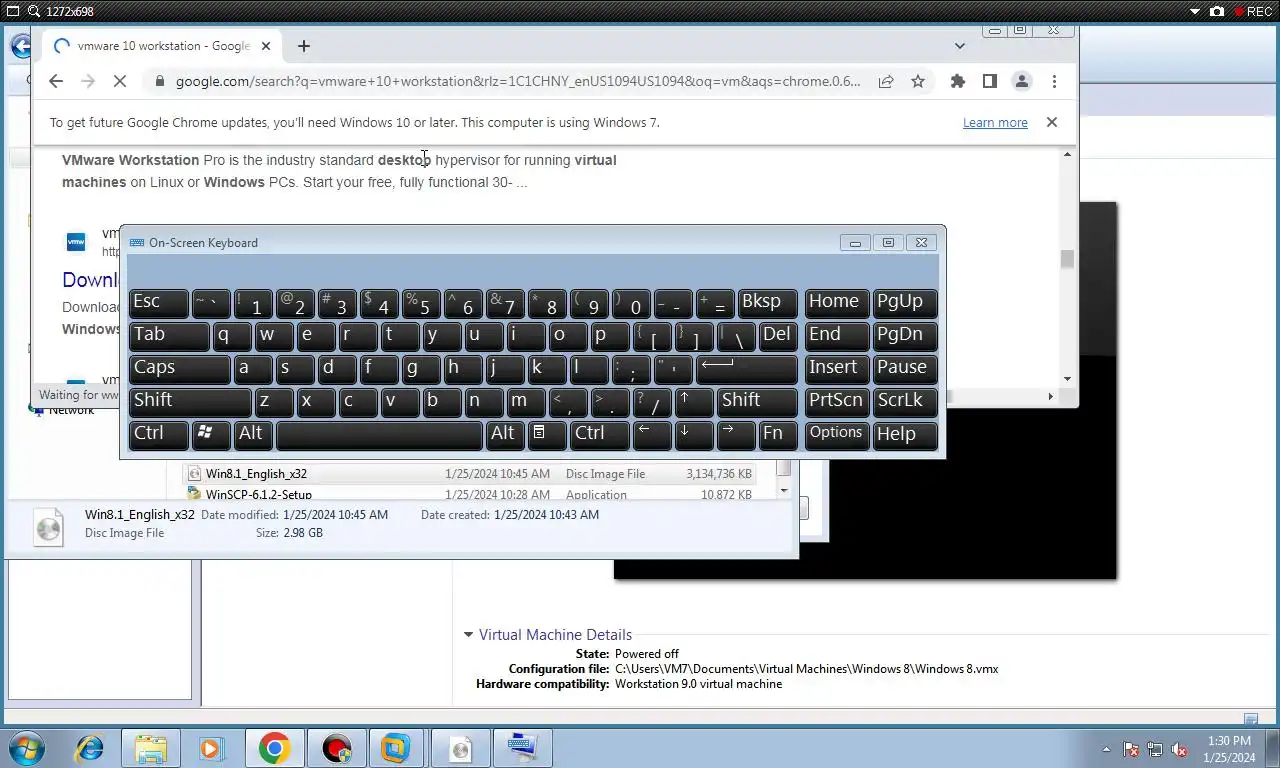The image size is (1280, 768).
Task: Click the Windows 8.vmx configuration file path
Action: (806, 669)
